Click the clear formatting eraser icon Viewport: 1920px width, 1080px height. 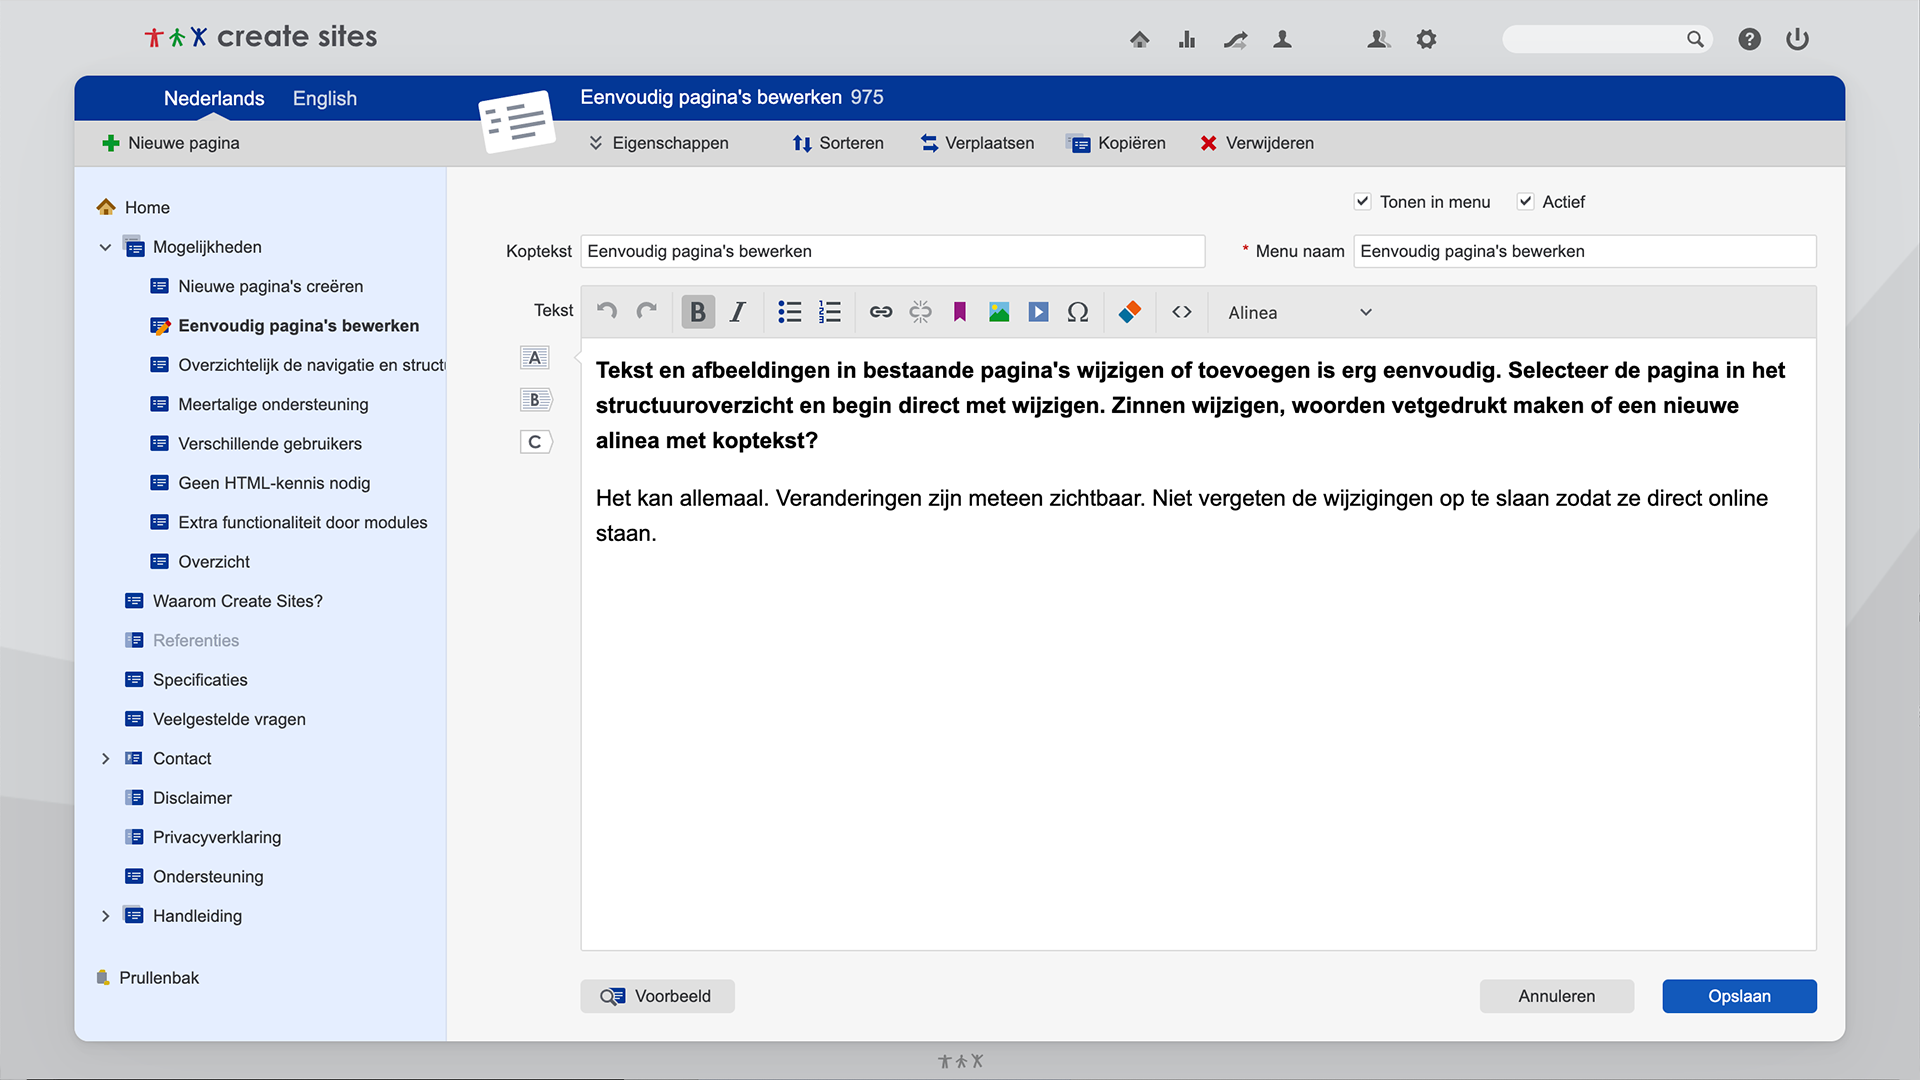click(x=1130, y=312)
